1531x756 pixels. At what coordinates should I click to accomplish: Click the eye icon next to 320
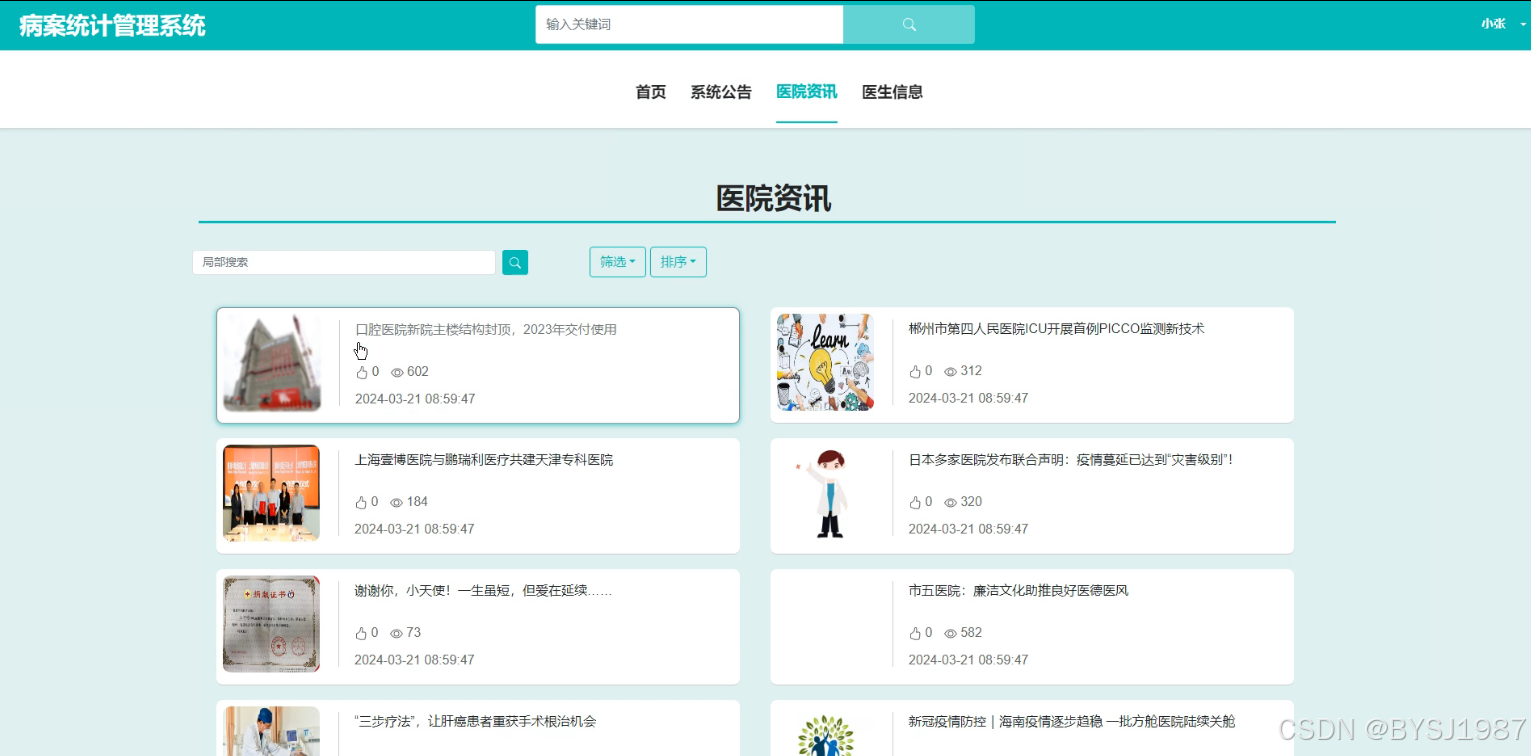(x=950, y=502)
